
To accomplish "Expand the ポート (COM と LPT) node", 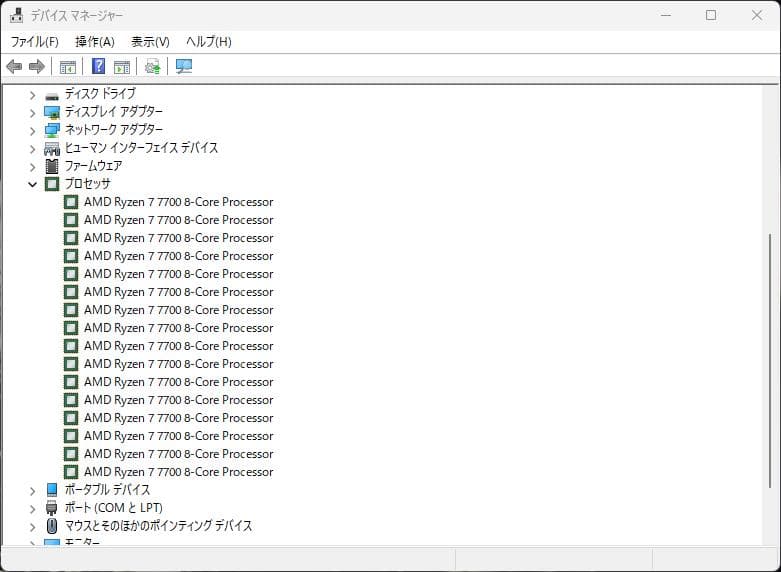I will point(32,509).
